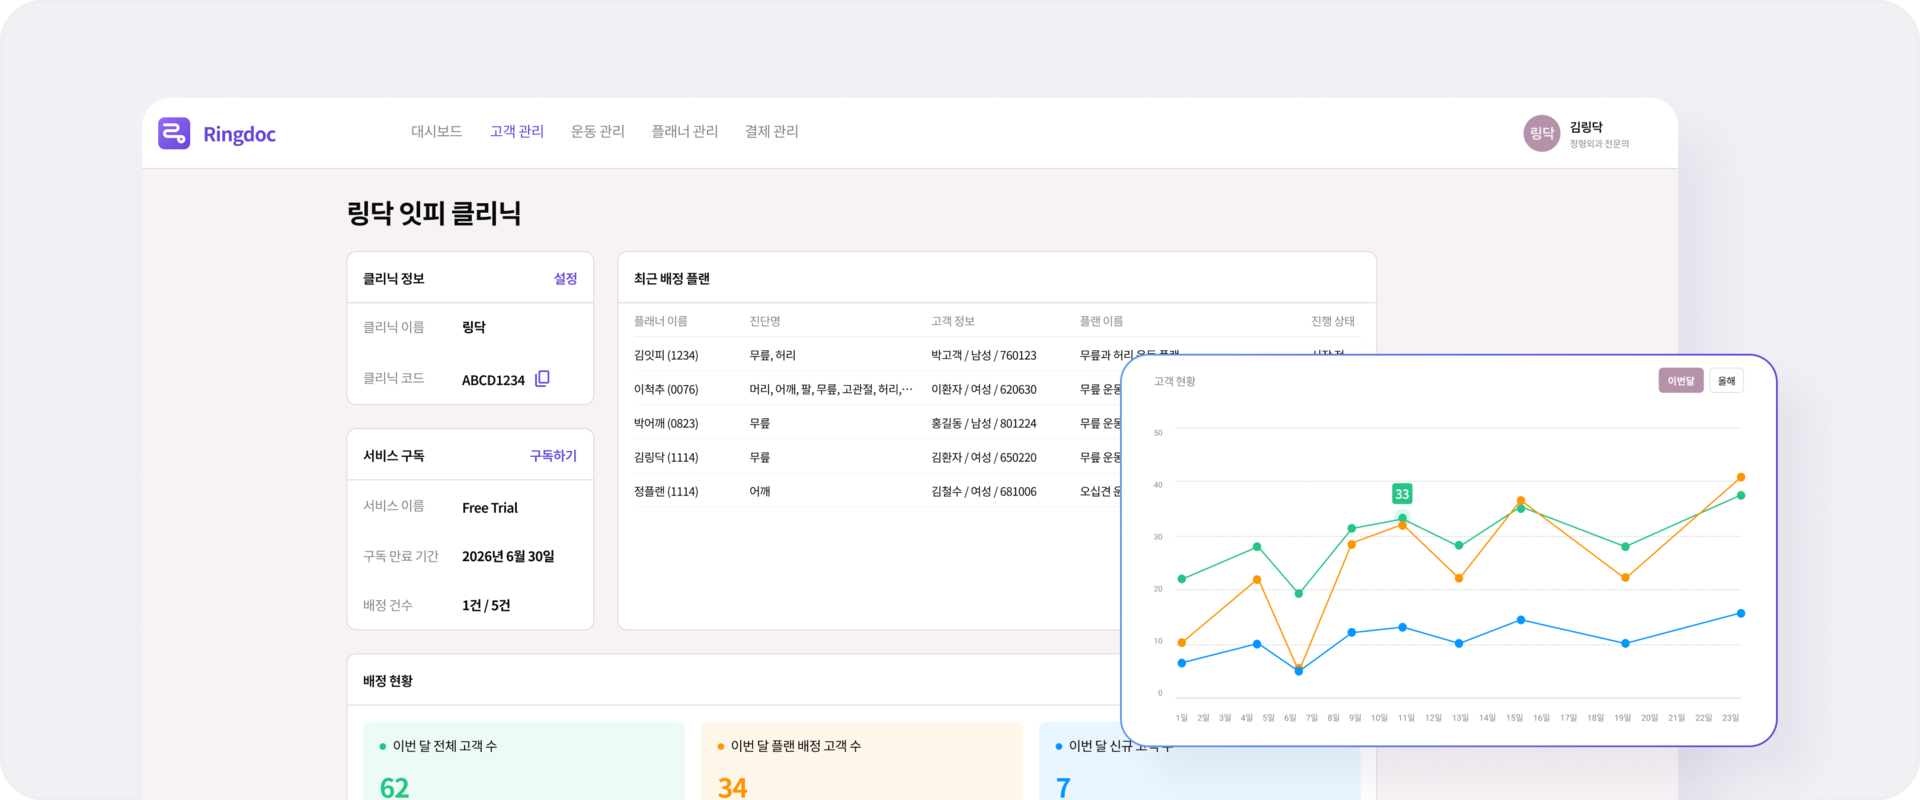Open the 결제 관리 menu
The height and width of the screenshot is (800, 1920).
tap(771, 132)
